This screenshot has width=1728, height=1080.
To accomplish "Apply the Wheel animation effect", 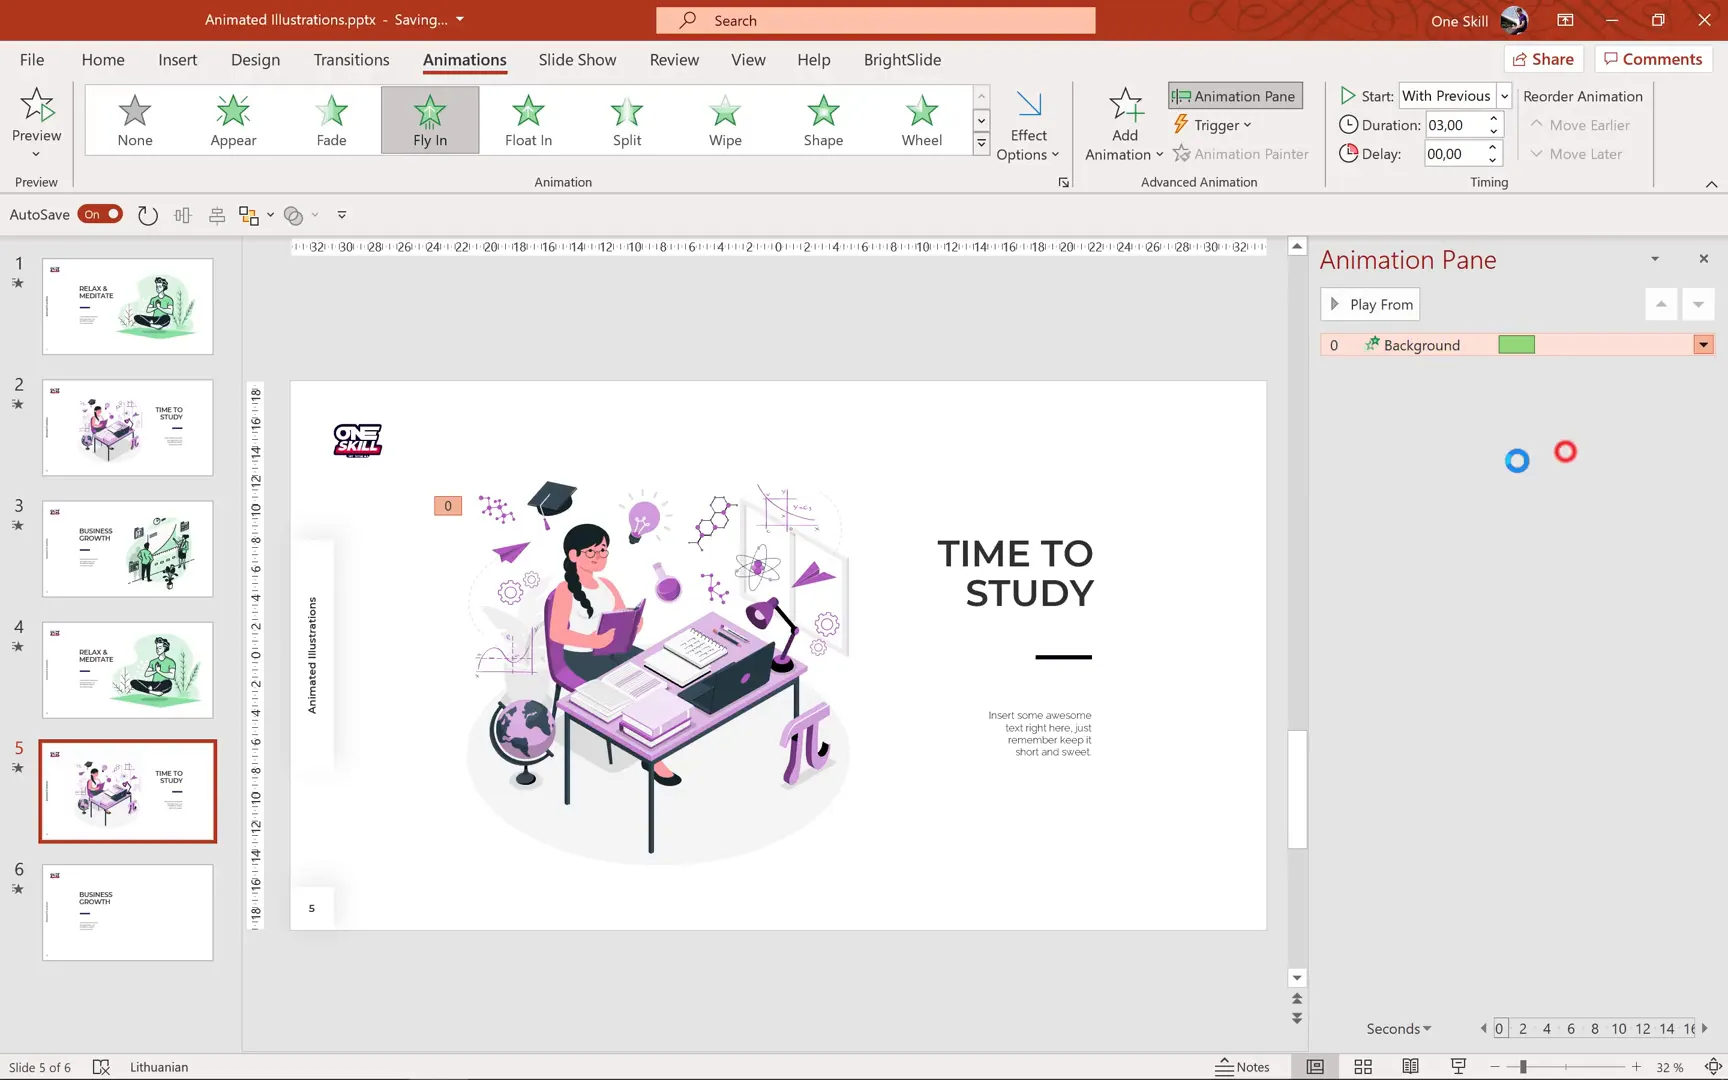I will (x=920, y=120).
